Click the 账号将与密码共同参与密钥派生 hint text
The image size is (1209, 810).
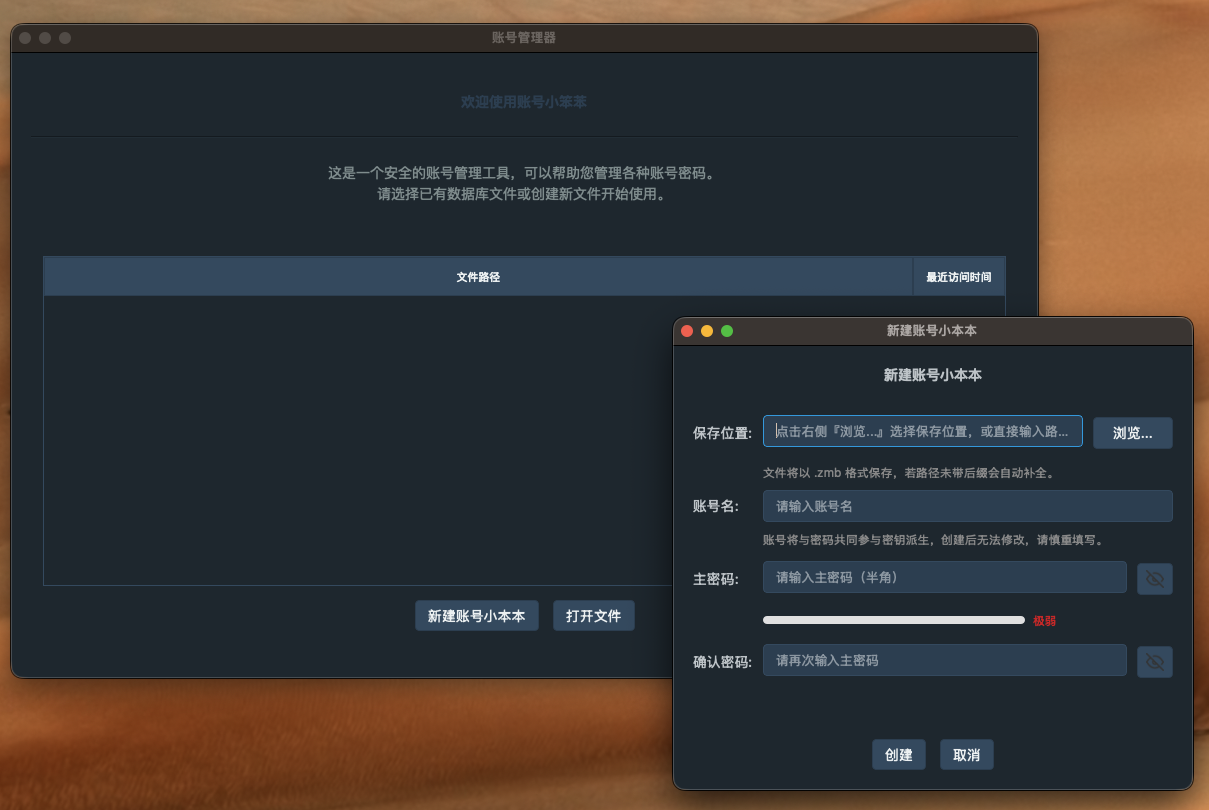point(932,540)
